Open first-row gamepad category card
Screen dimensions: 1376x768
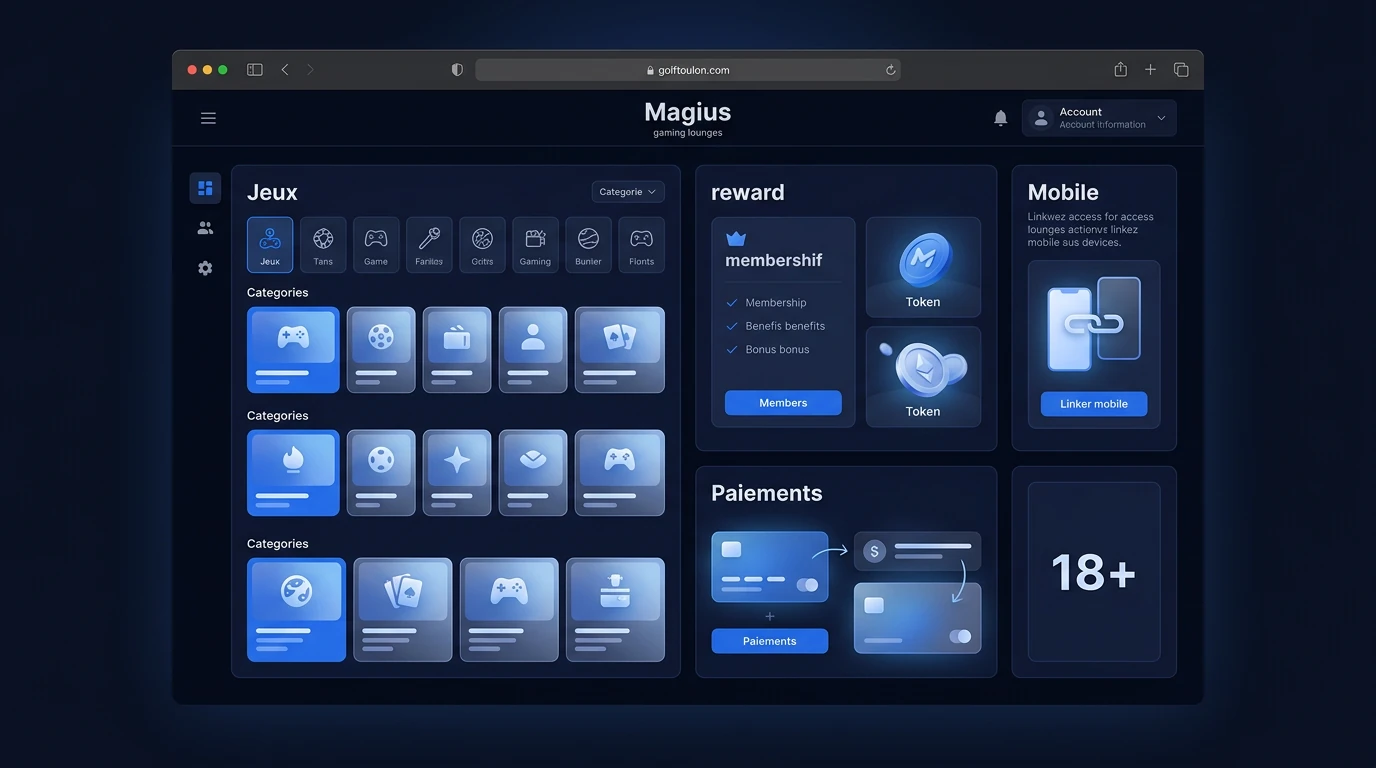[293, 350]
